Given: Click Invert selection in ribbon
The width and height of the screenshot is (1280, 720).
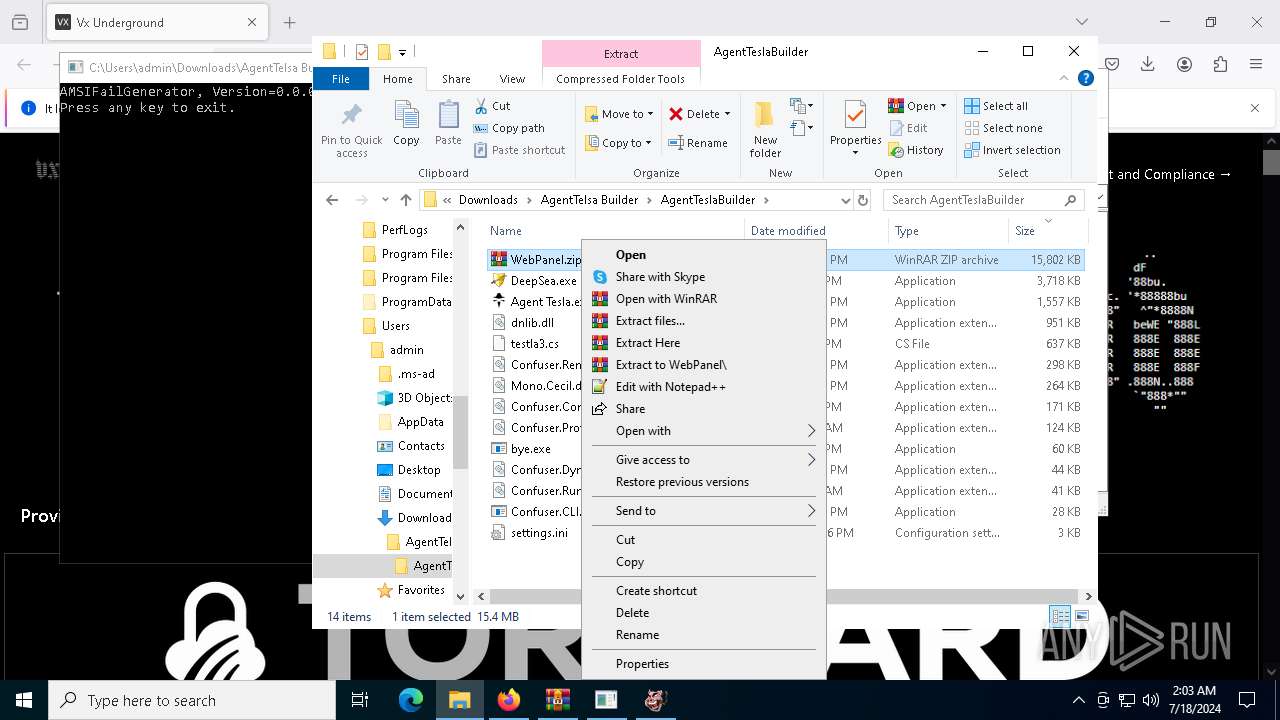Looking at the screenshot, I should (1012, 150).
